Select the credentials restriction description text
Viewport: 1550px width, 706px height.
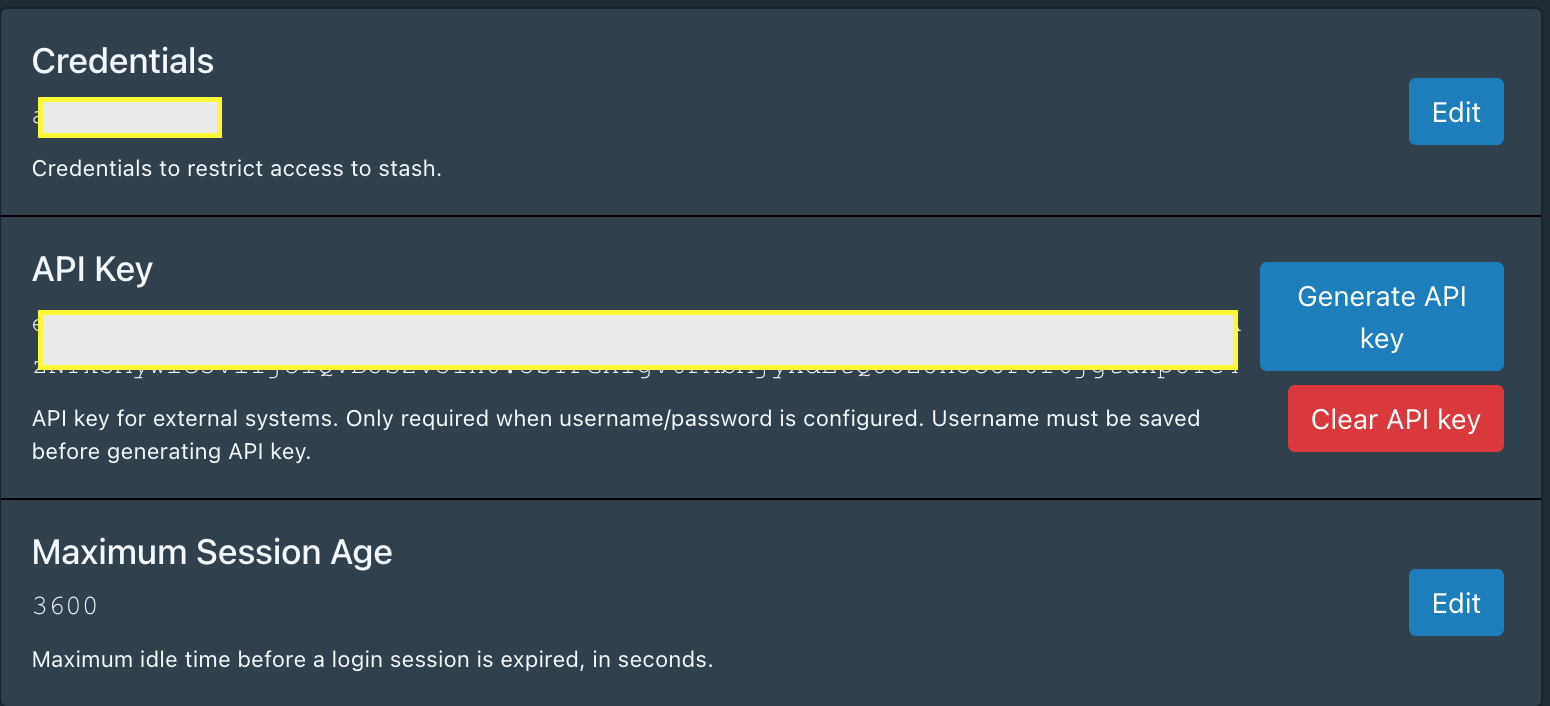click(237, 168)
